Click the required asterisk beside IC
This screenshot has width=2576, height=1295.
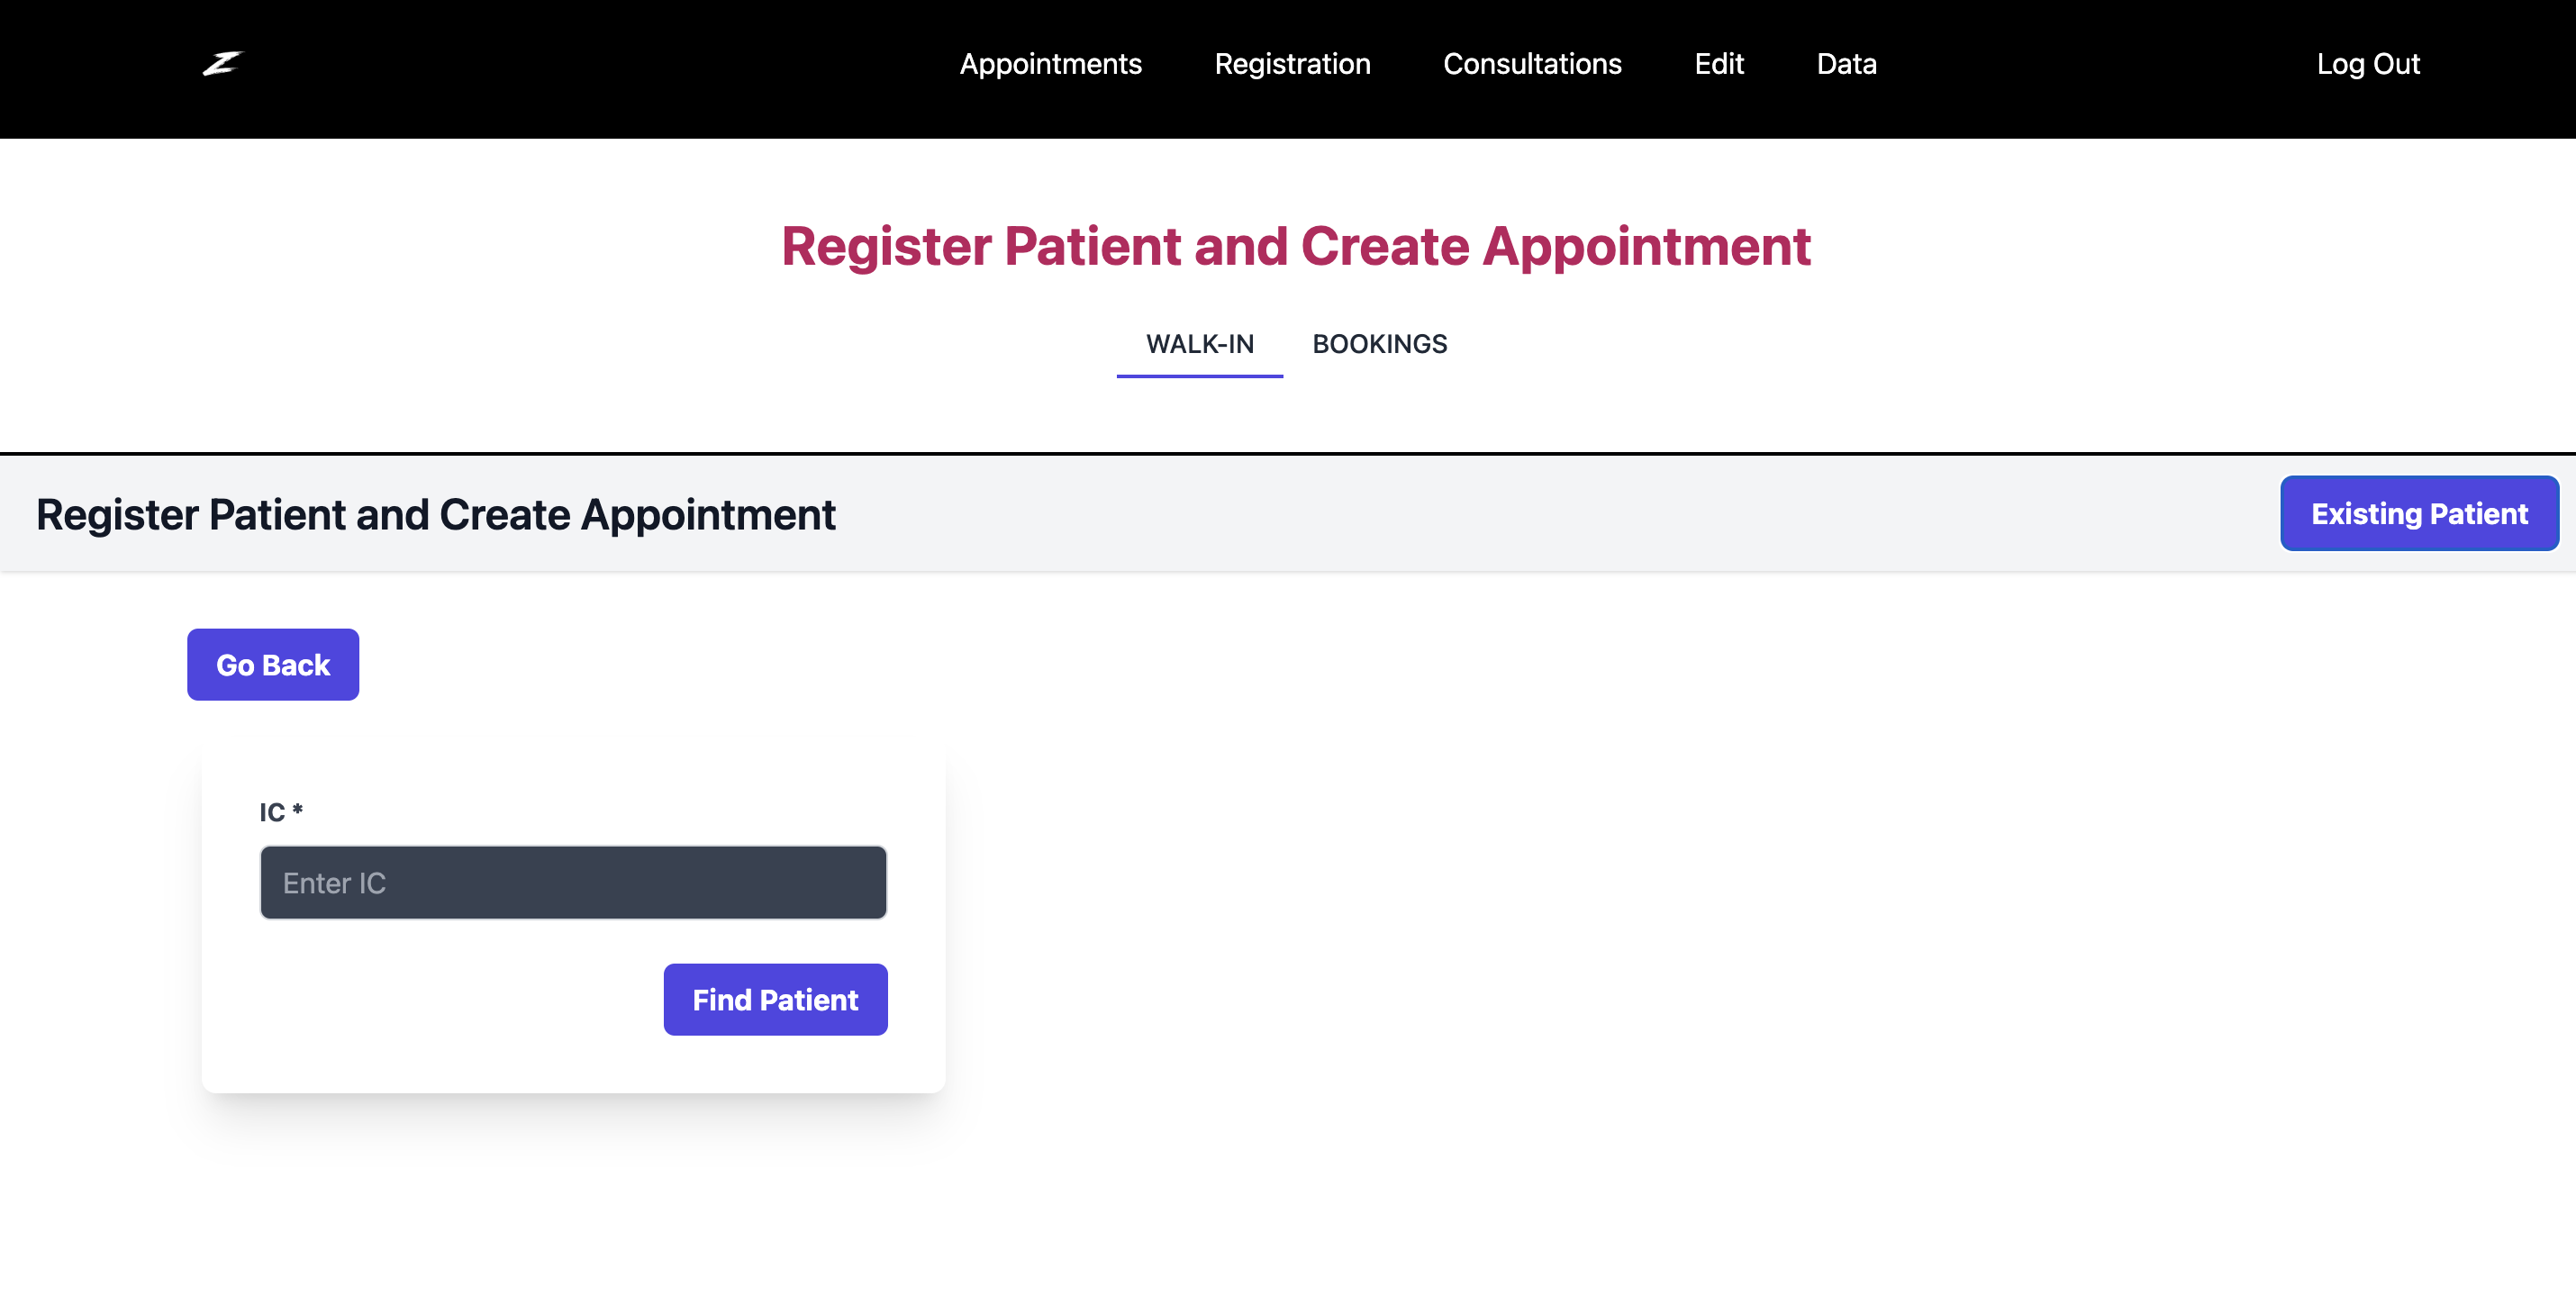click(x=297, y=809)
